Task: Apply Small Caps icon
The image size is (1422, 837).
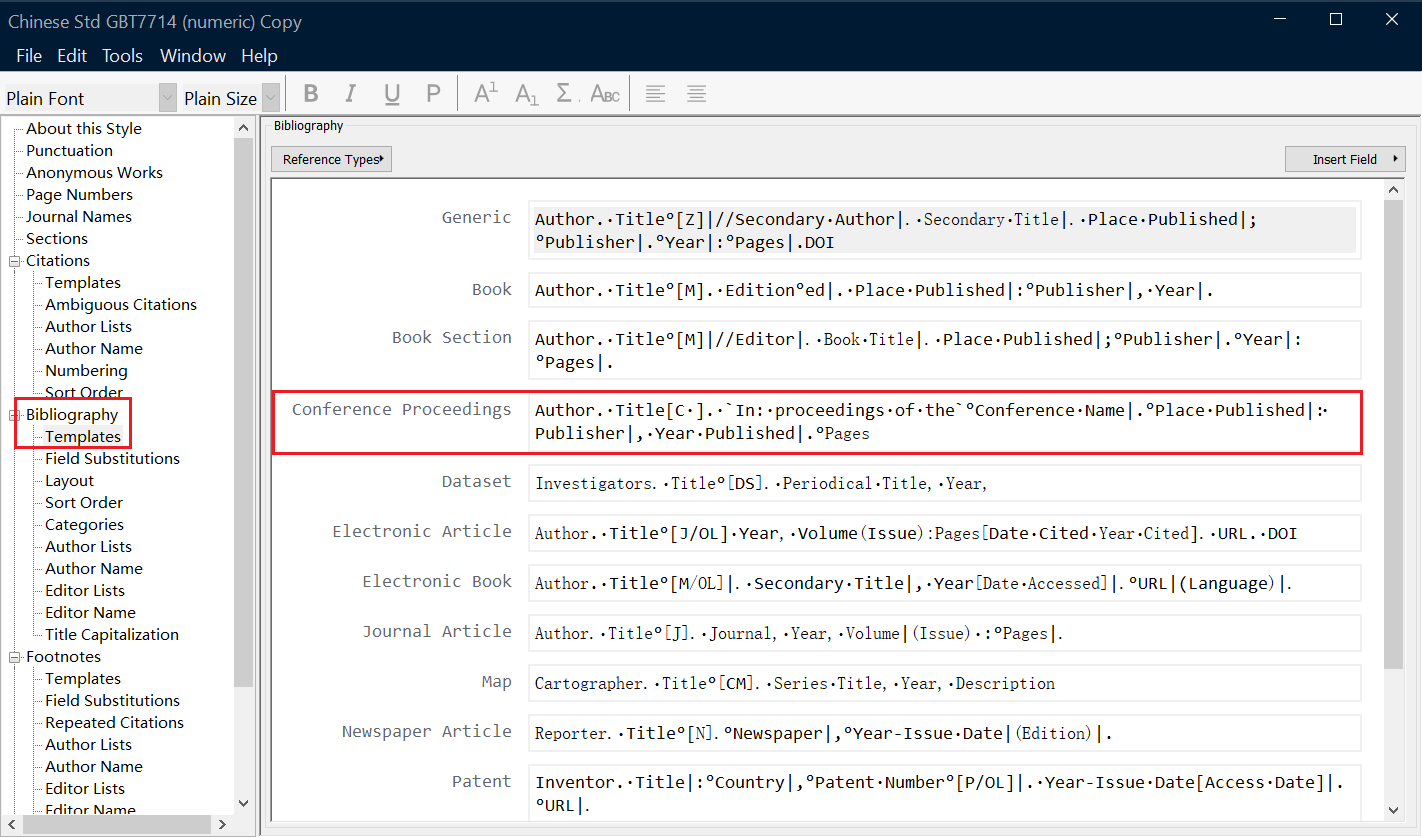Action: coord(606,94)
